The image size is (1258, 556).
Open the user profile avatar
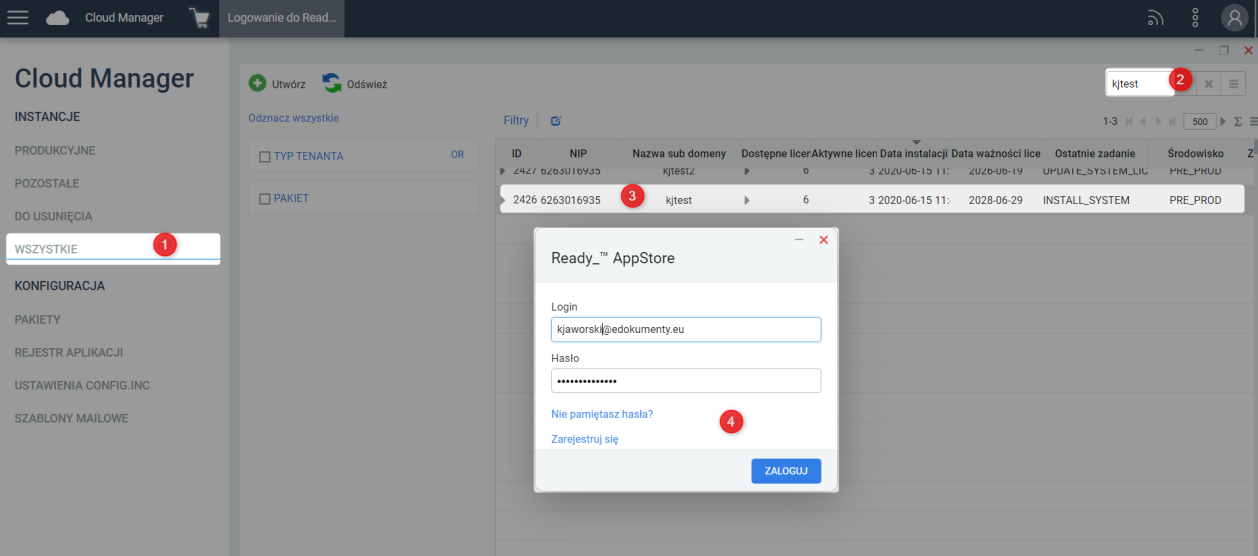[x=1235, y=18]
